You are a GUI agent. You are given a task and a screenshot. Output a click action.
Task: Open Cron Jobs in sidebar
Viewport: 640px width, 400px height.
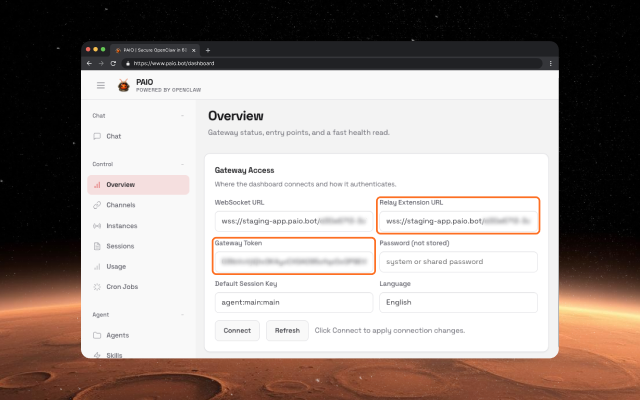[x=121, y=287]
